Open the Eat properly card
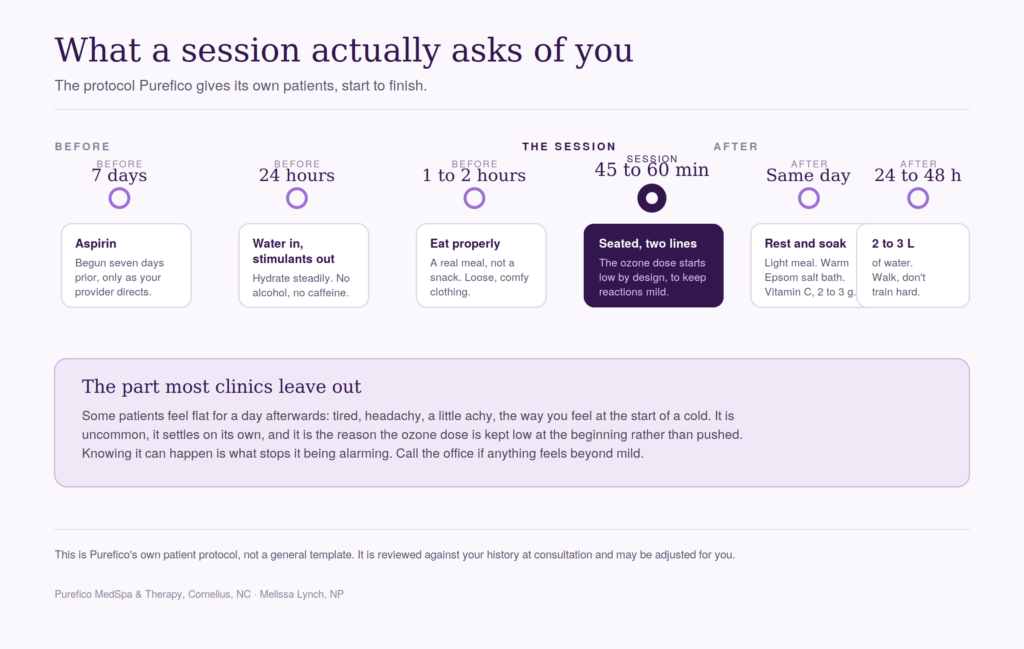Viewport: 1024px width, 649px height. click(x=481, y=266)
